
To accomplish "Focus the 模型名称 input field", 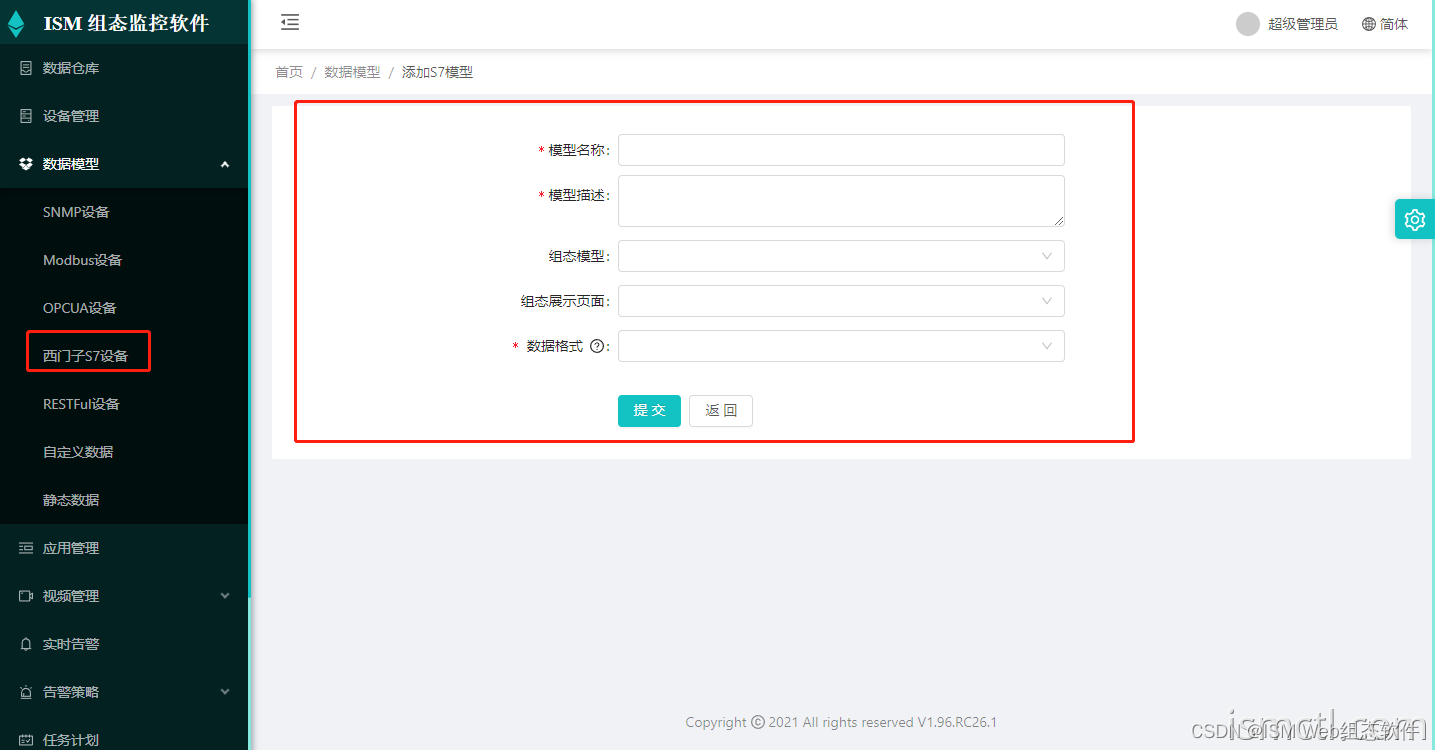I will click(x=841, y=150).
